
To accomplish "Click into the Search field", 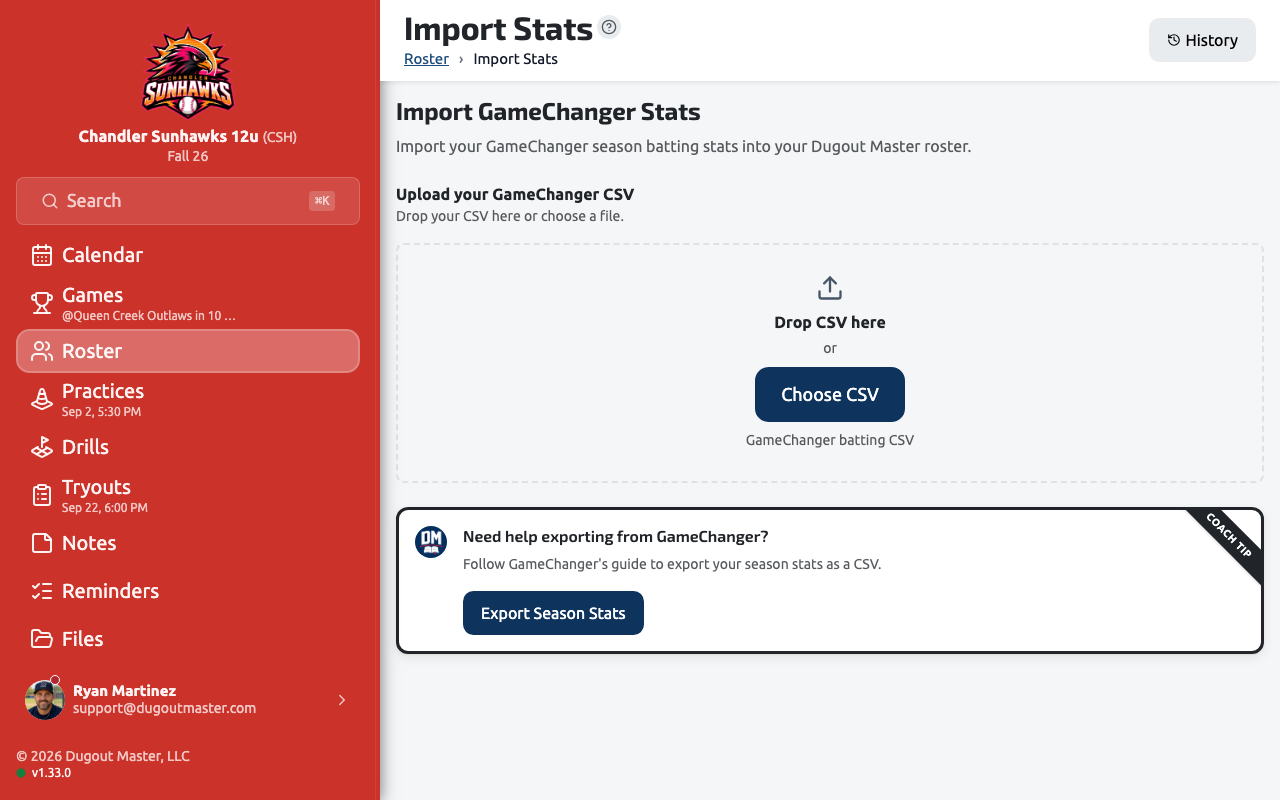I will [x=188, y=201].
